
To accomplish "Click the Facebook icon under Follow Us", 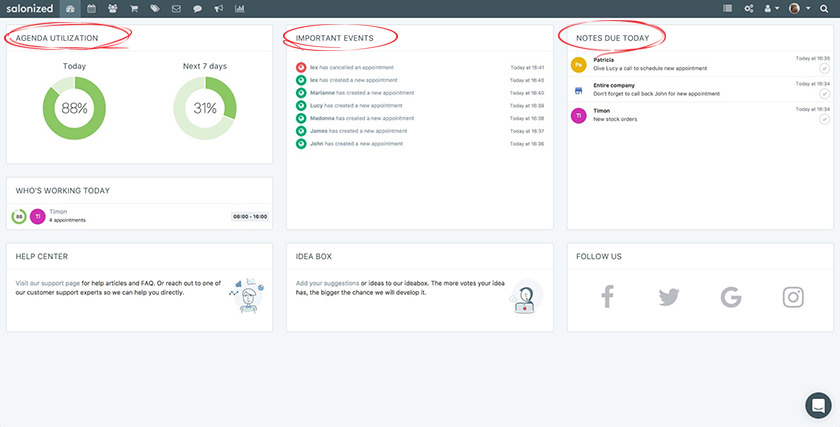I will 607,297.
